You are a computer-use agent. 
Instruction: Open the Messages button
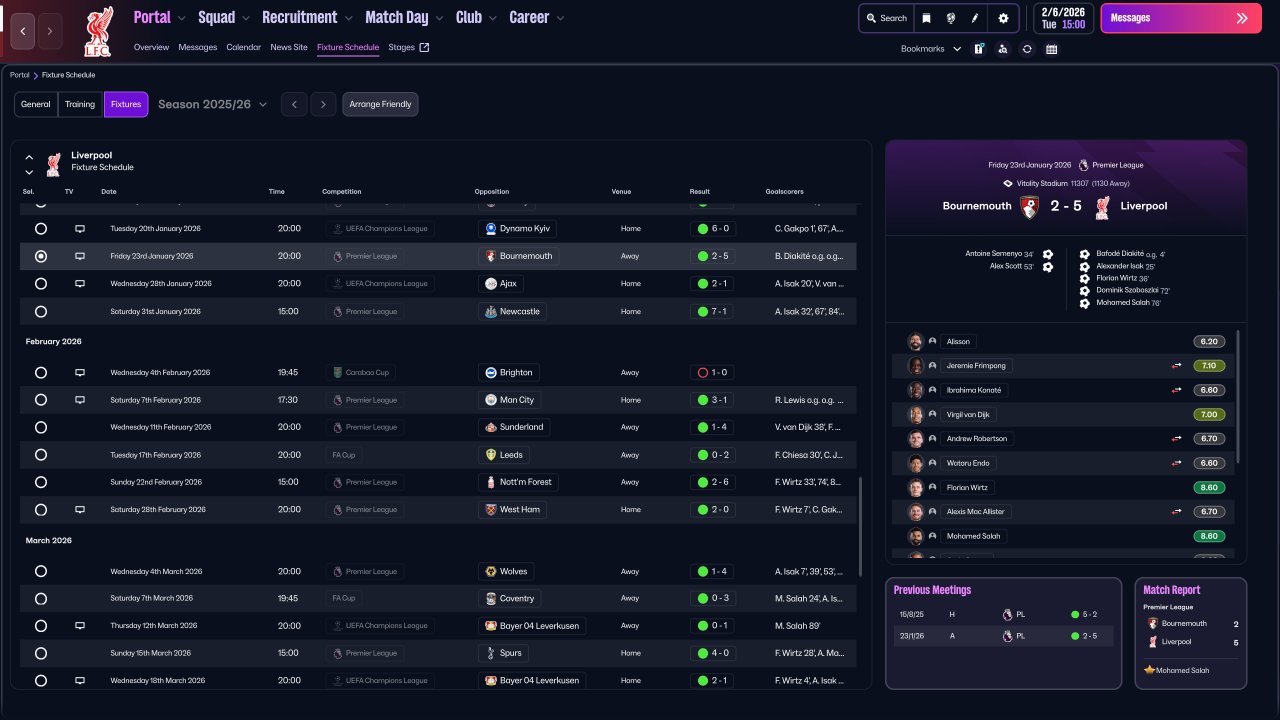(1181, 18)
